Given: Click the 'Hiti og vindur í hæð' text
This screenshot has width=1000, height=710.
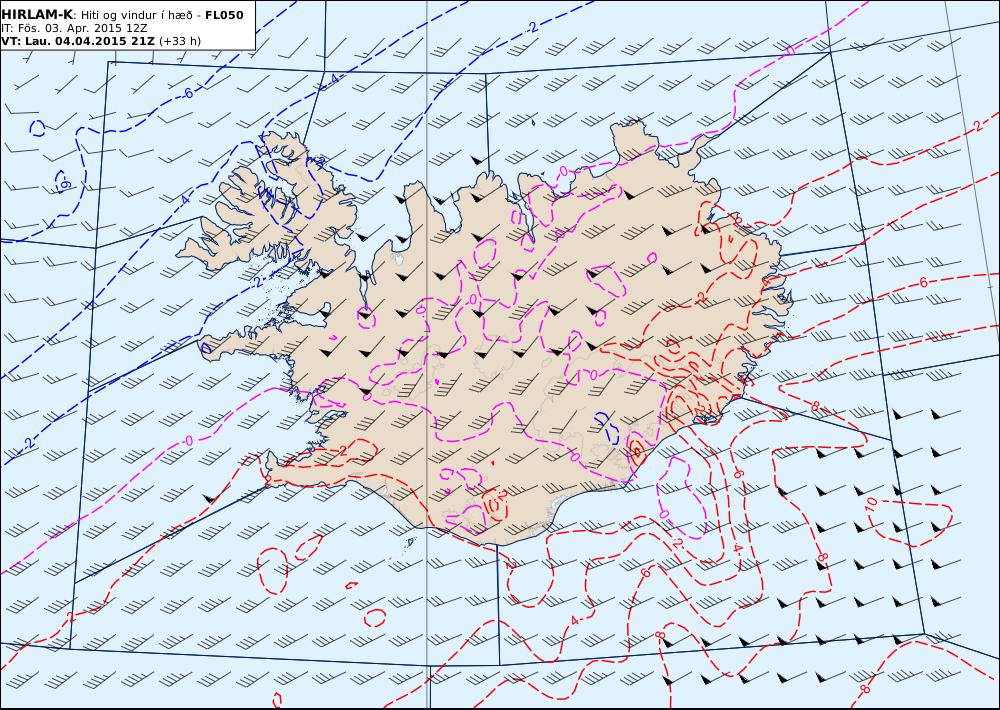Looking at the screenshot, I should (x=137, y=15).
